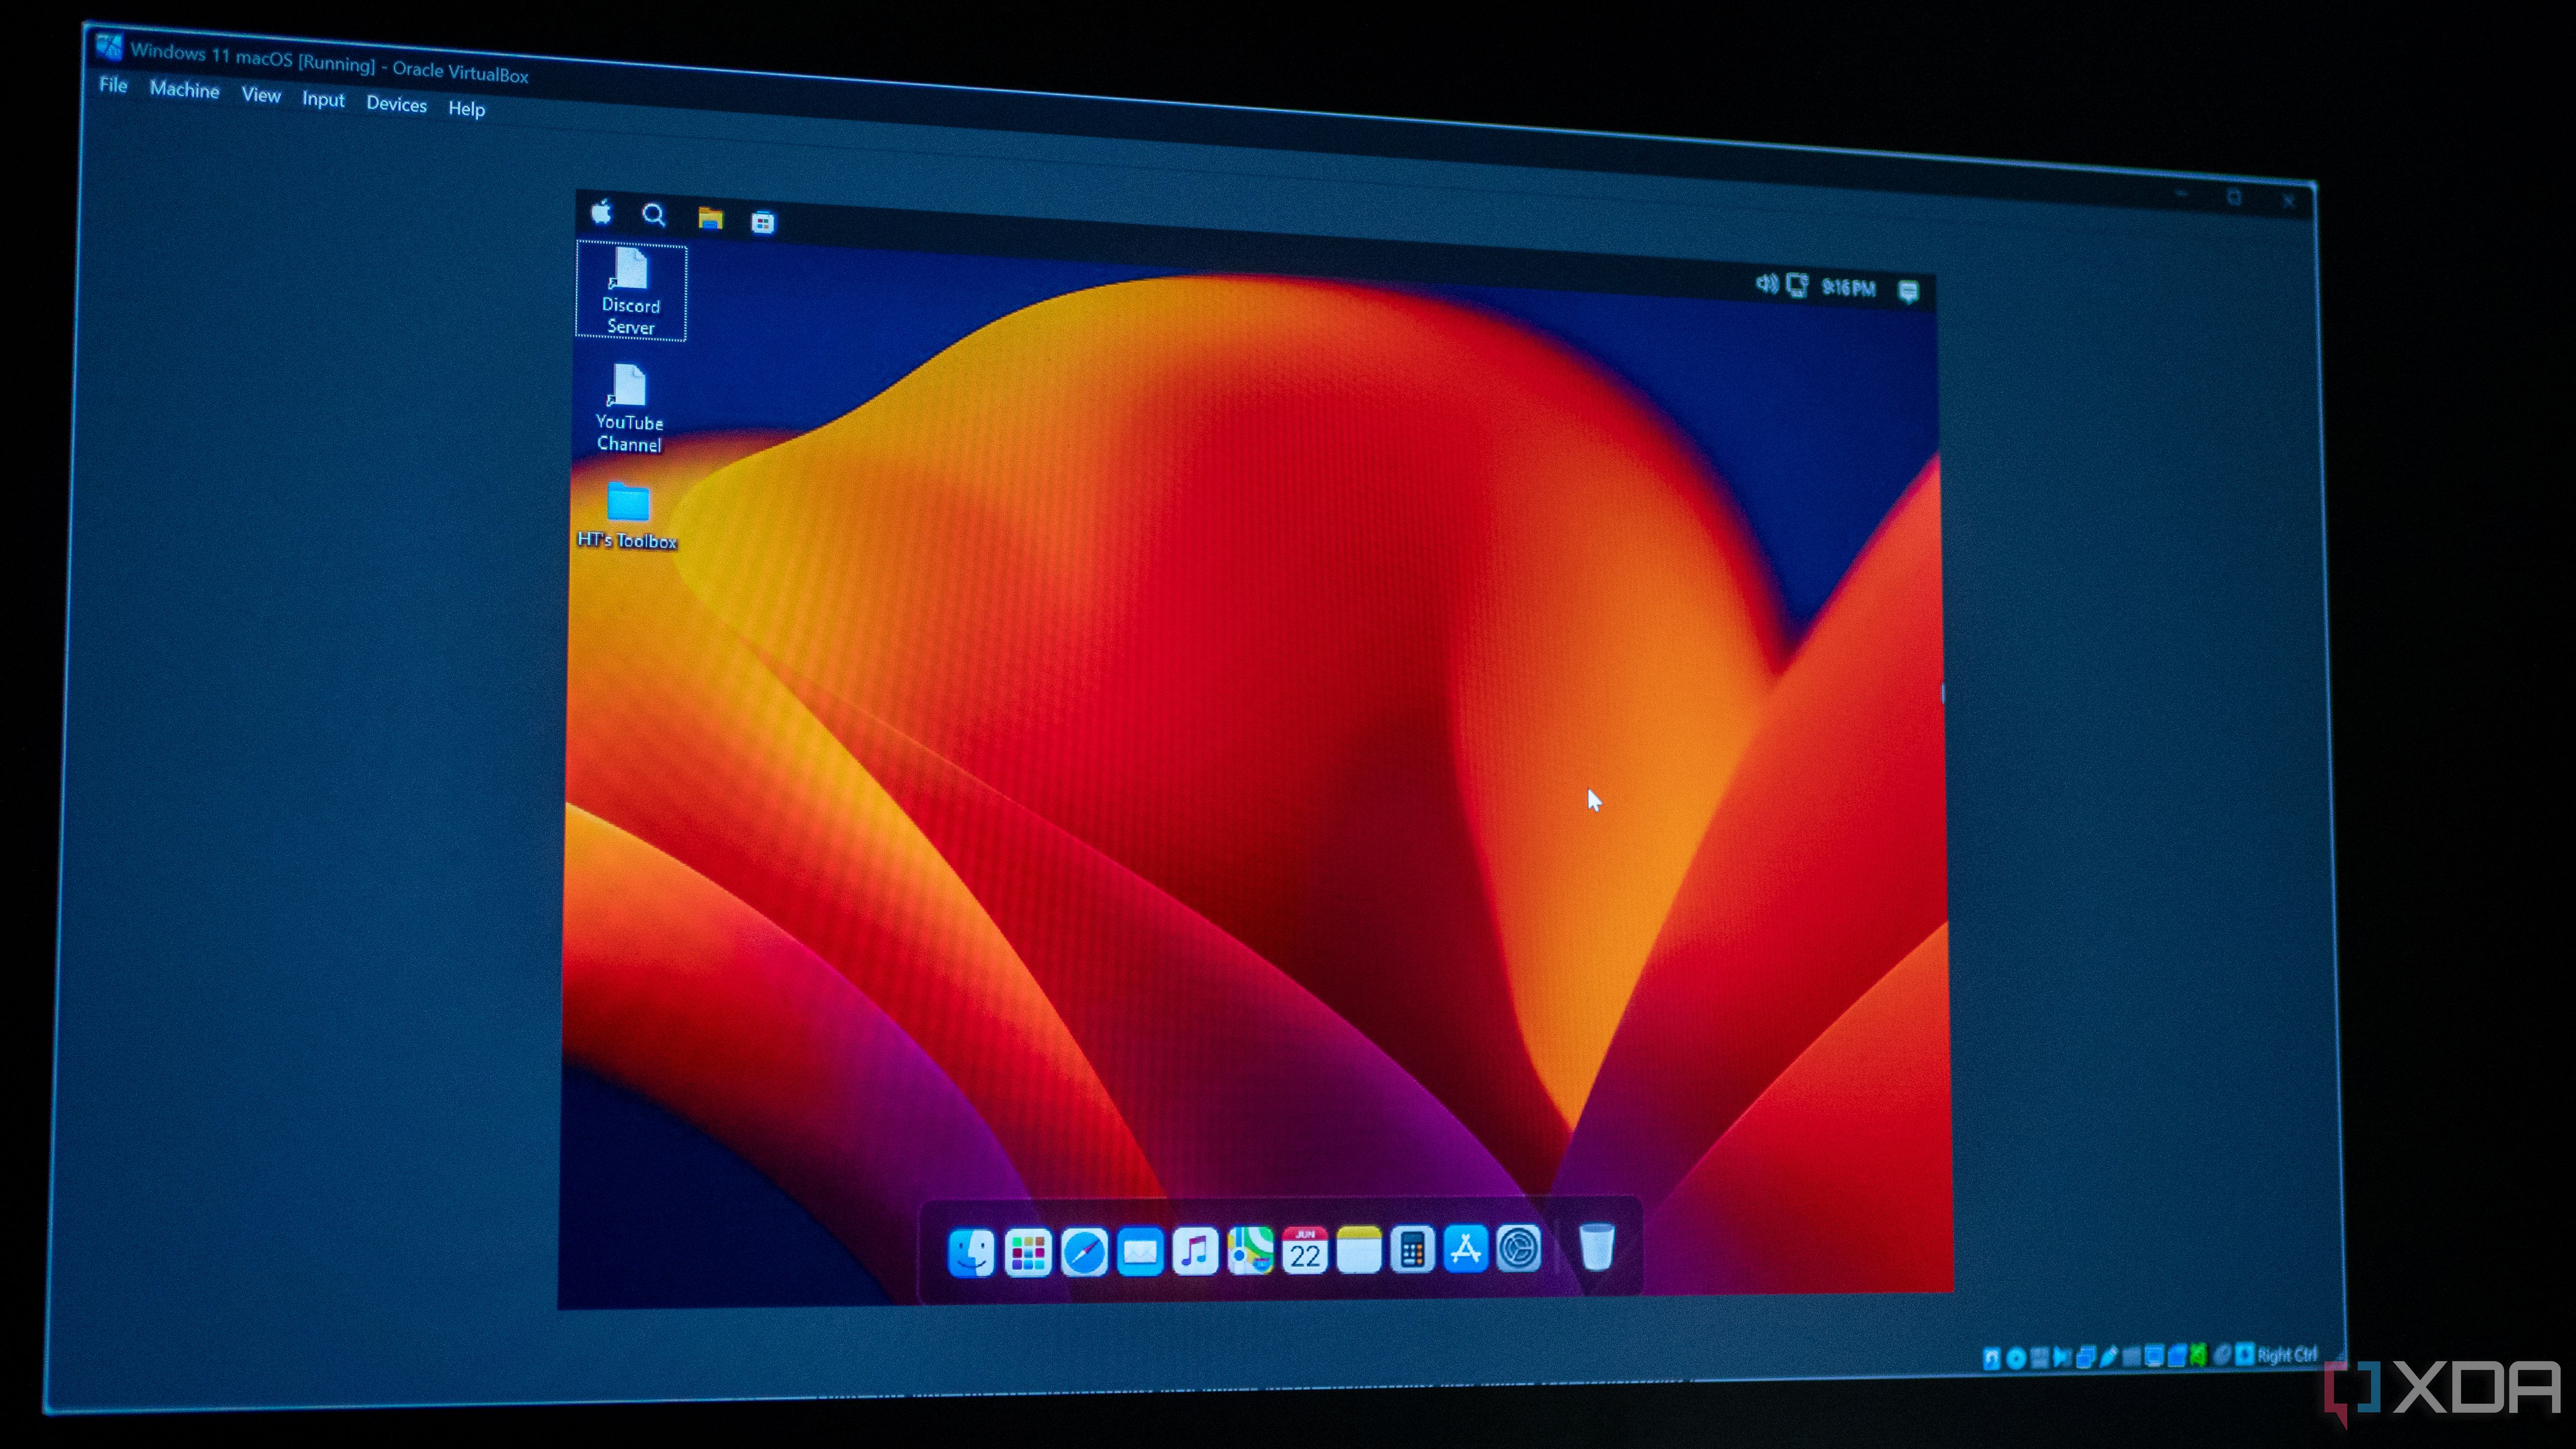
Task: Select the Discord Server desktop shortcut
Action: [631, 292]
